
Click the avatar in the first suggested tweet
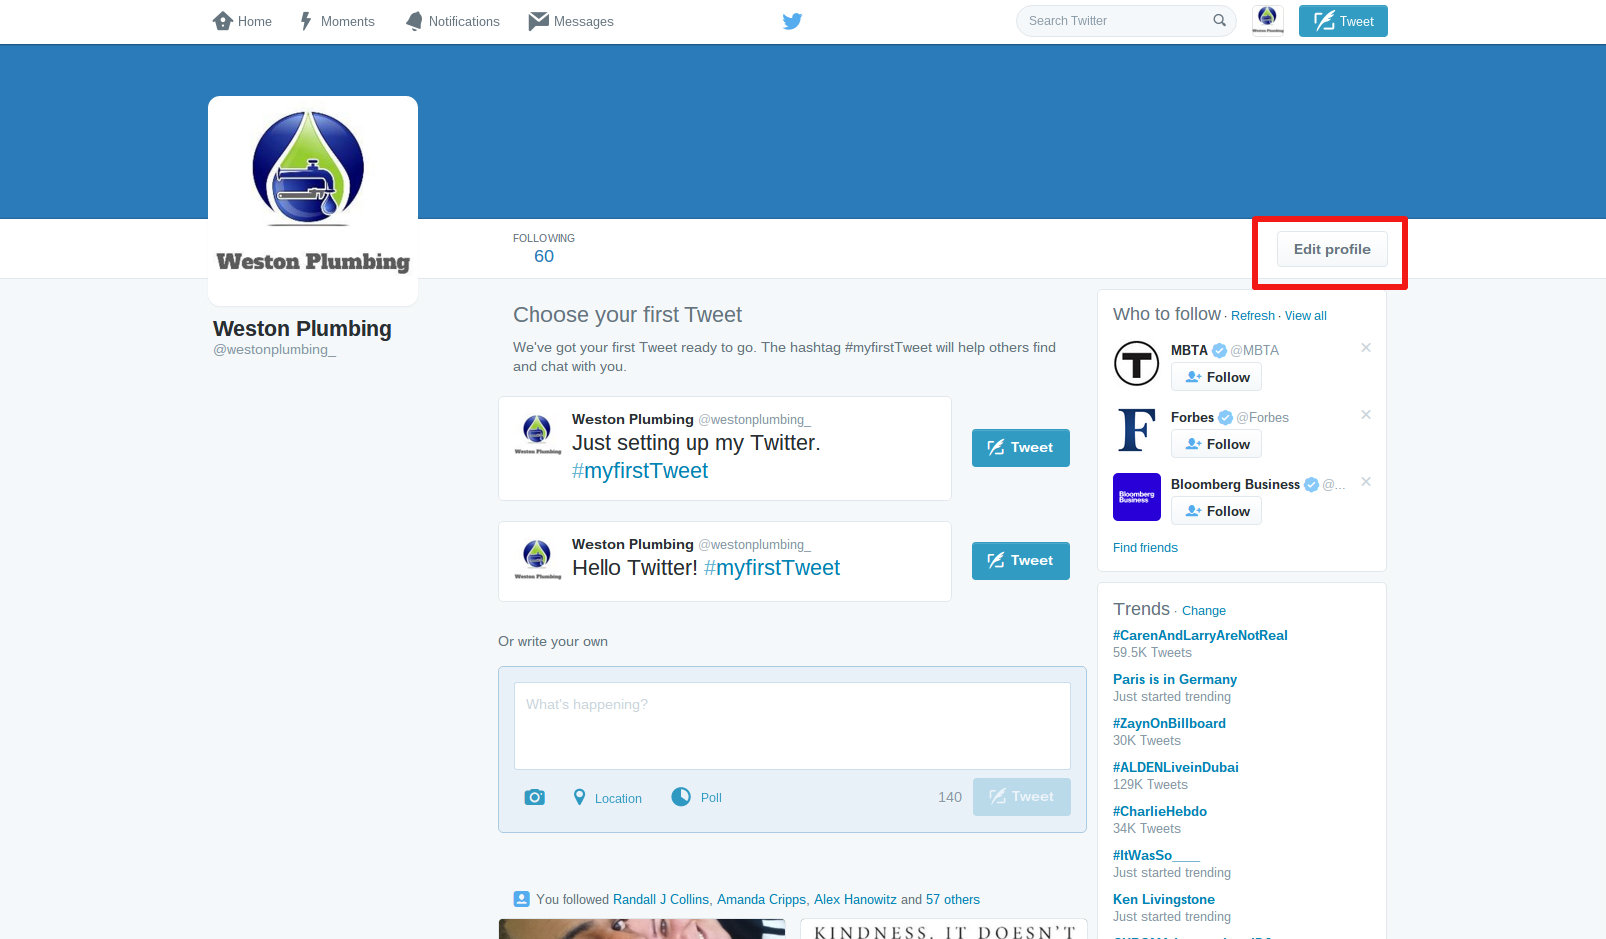coord(538,435)
